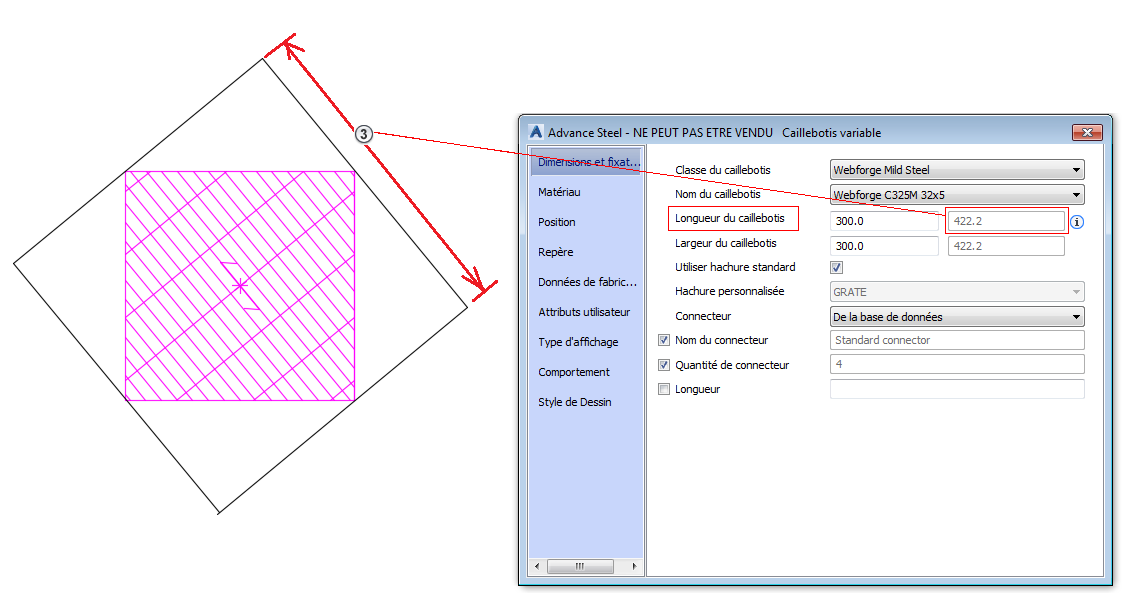1128x593 pixels.
Task: Click sidebar scrollbar left arrow
Action: click(537, 566)
